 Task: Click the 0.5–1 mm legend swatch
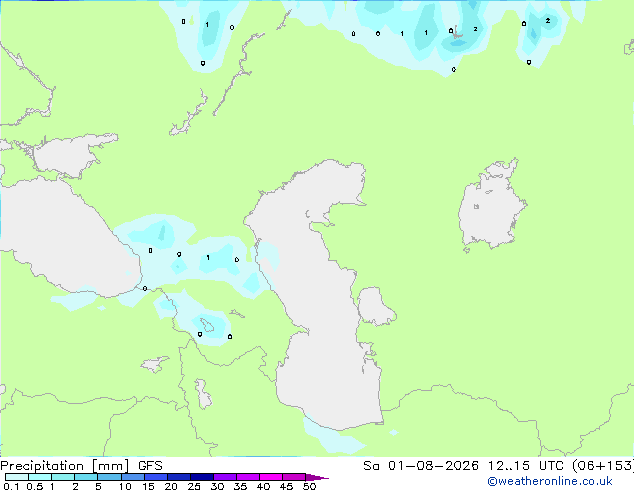coord(40,477)
